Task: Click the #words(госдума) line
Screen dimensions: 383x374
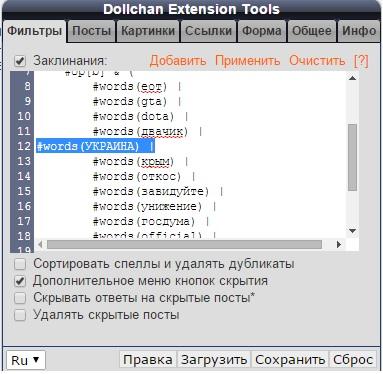Action: click(x=151, y=221)
